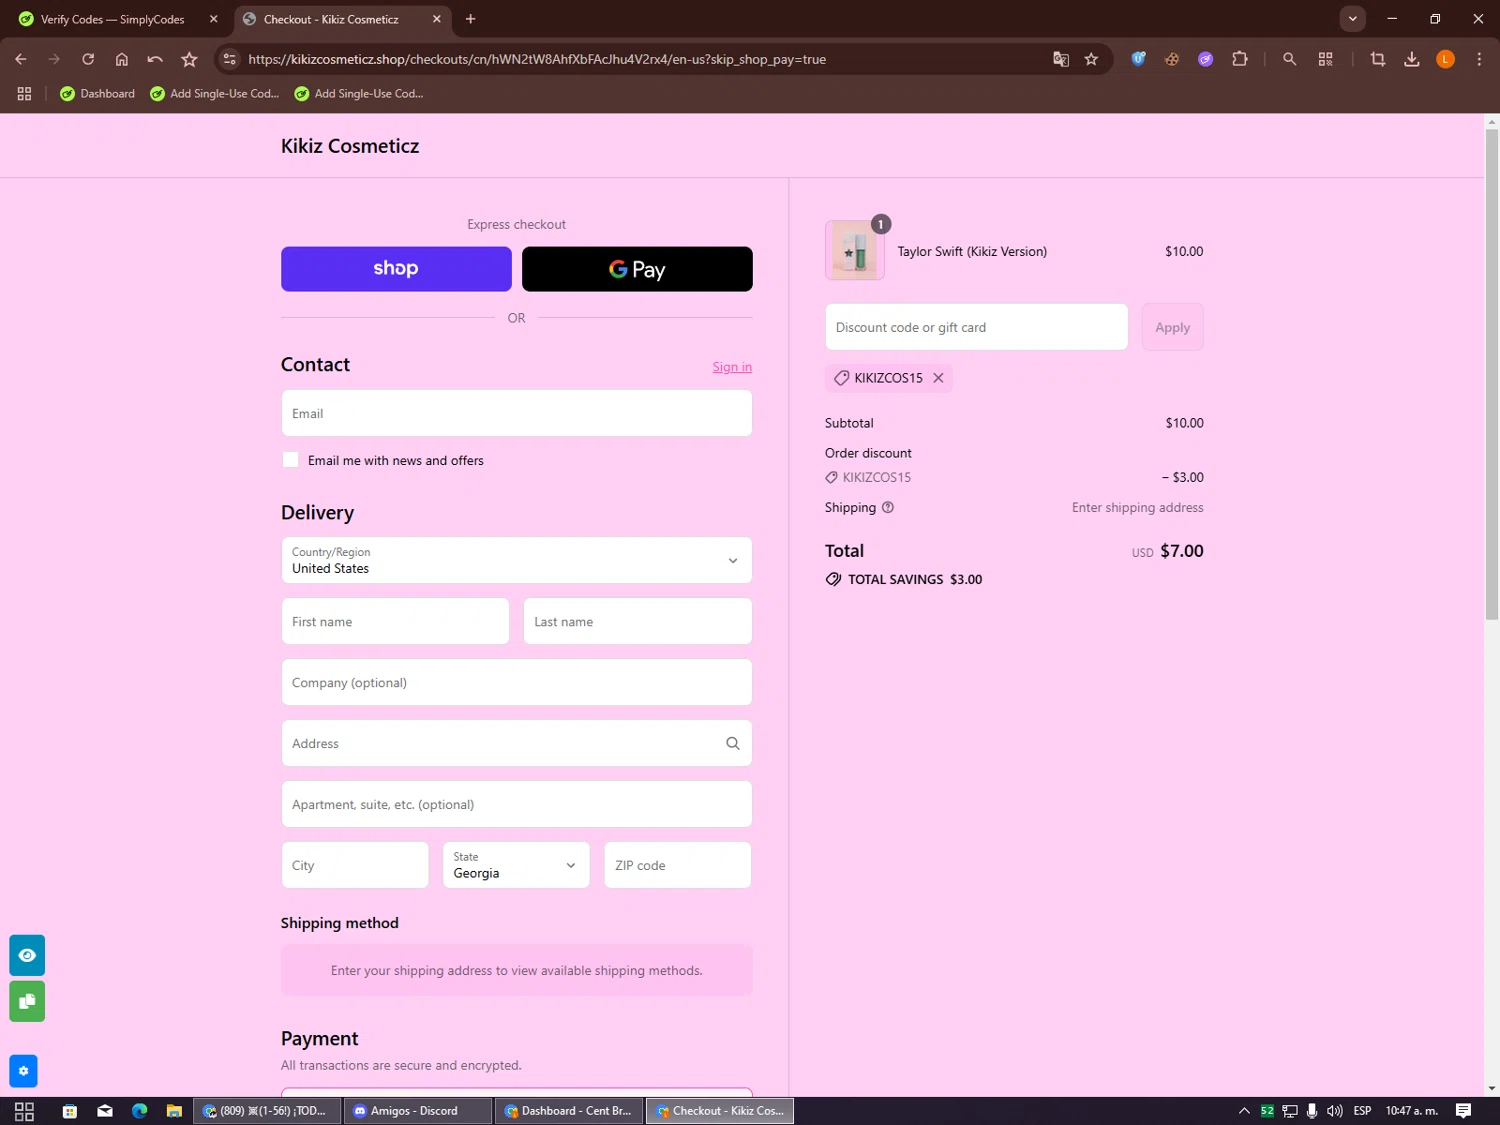This screenshot has height=1125, width=1500.
Task: Open browser downloads
Action: [1412, 59]
